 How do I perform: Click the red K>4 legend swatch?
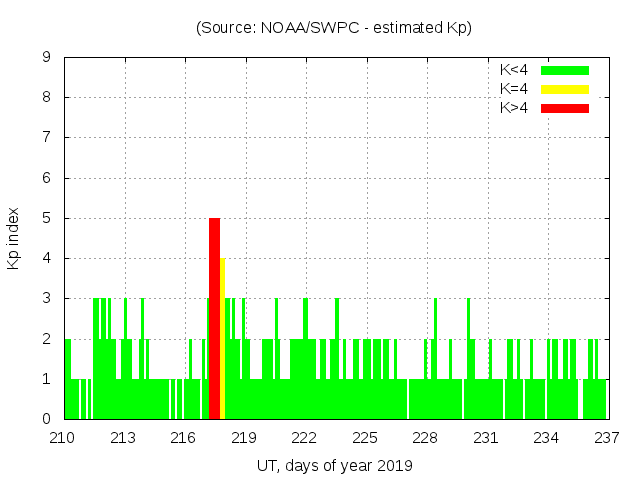[x=565, y=108]
